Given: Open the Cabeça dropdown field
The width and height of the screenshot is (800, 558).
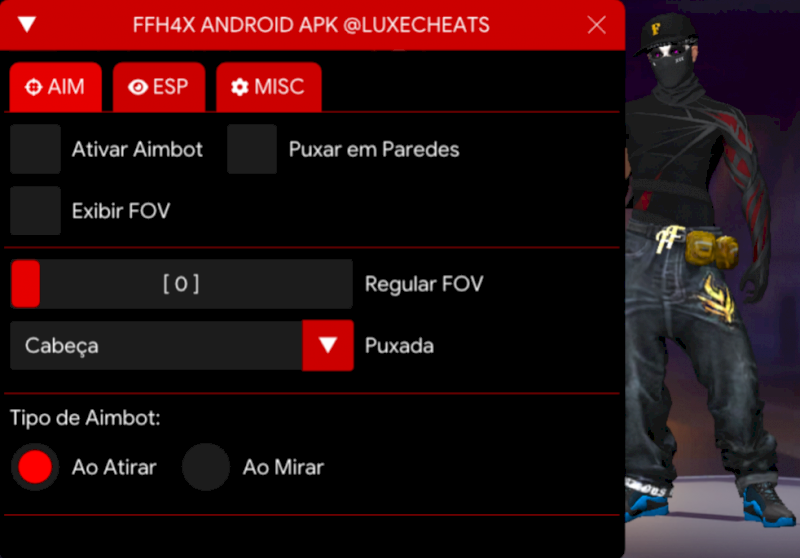Looking at the screenshot, I should (156, 345).
